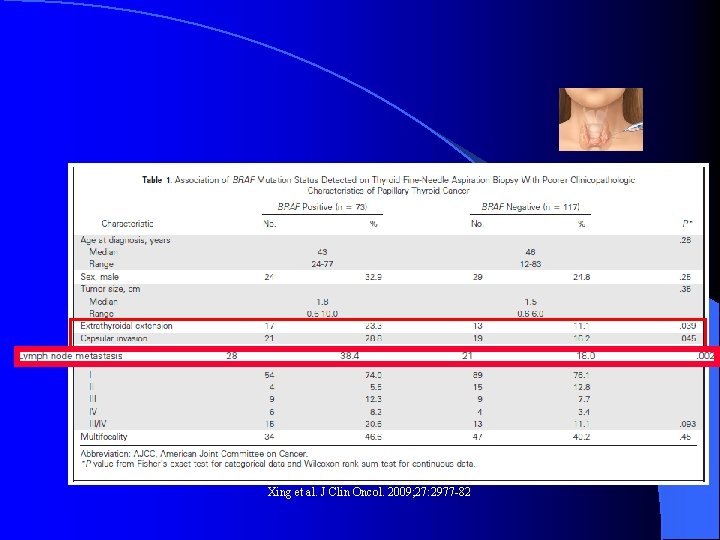The height and width of the screenshot is (540, 720).
Task: Click the thyroid neck illustration image
Action: point(601,119)
